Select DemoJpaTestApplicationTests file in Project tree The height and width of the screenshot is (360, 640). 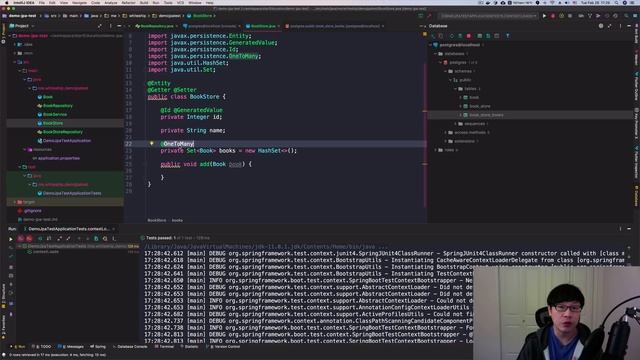72,193
